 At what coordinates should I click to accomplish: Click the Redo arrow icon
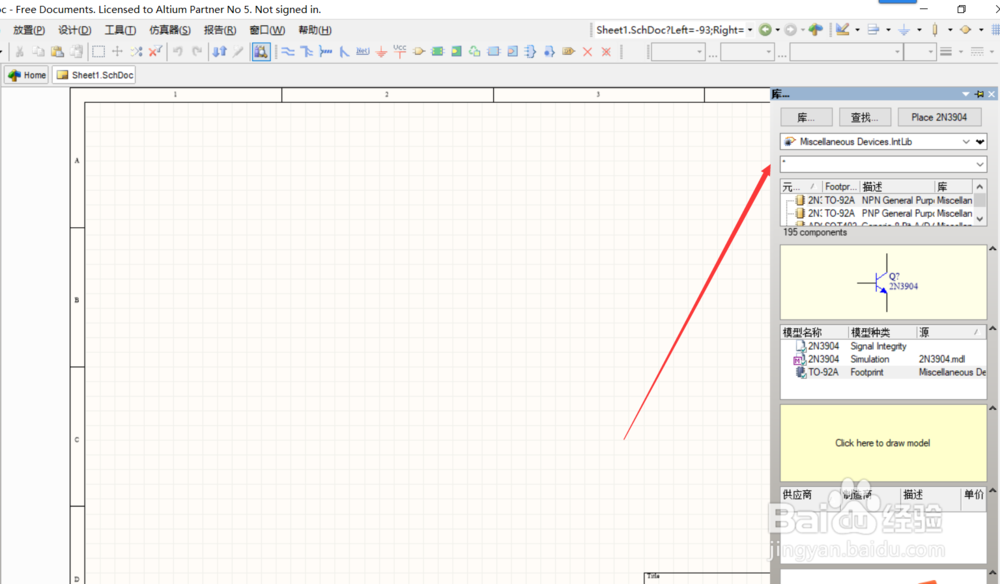click(197, 52)
